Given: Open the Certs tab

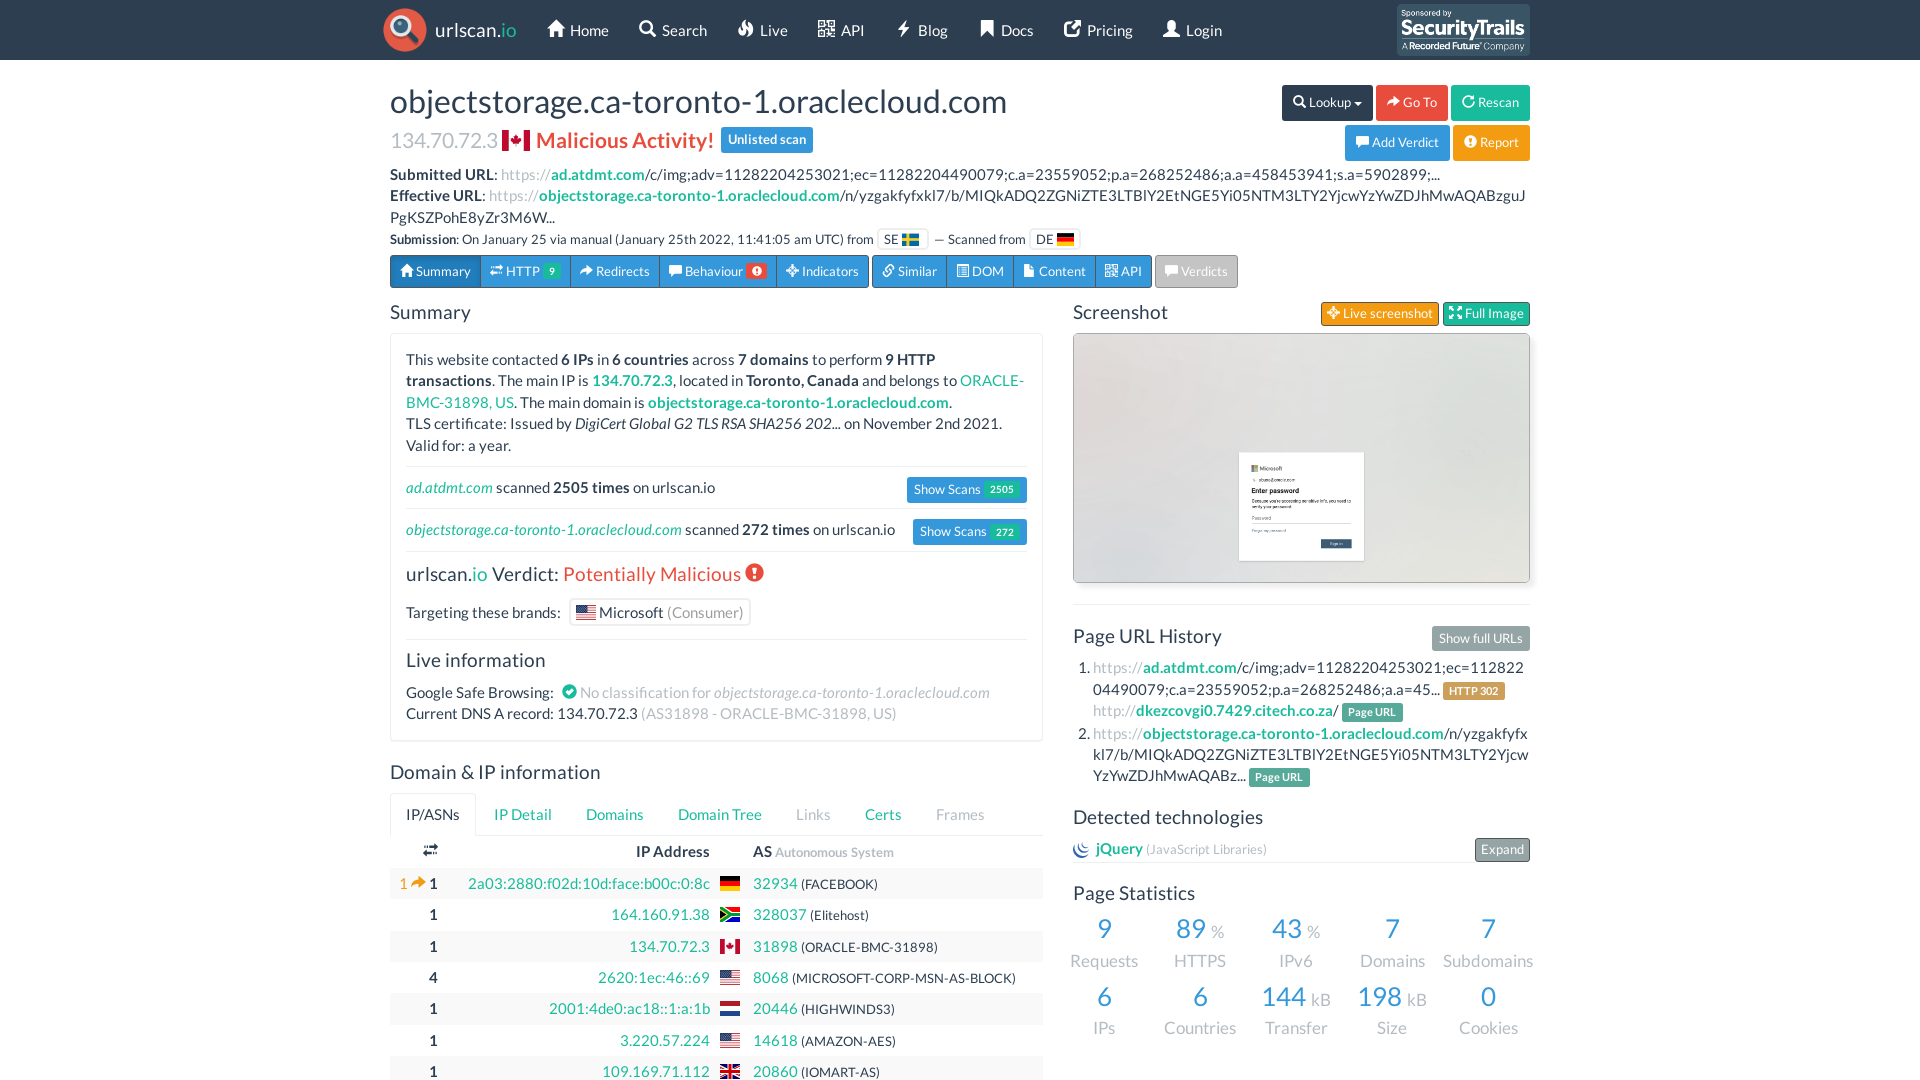Looking at the screenshot, I should pyautogui.click(x=883, y=815).
